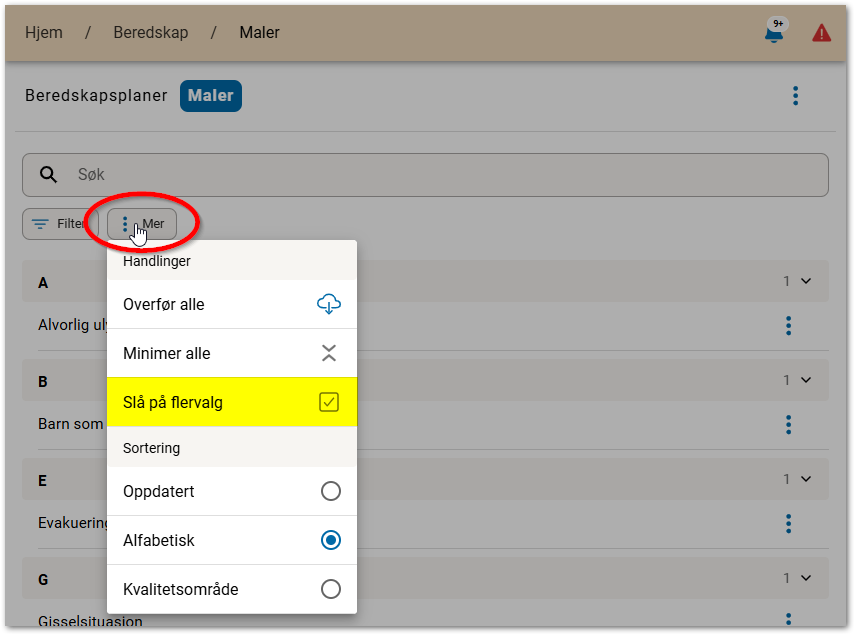Open the Filter button
Image resolution: width=855 pixels, height=635 pixels.
58,224
